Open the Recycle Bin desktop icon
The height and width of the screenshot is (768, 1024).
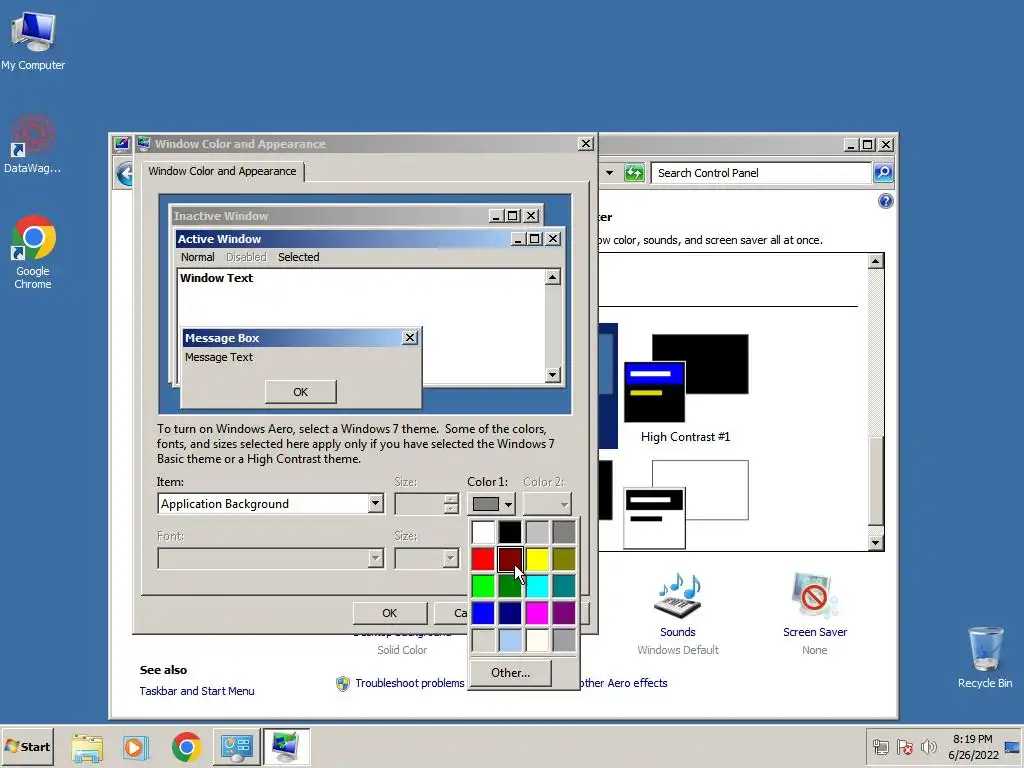tap(985, 657)
